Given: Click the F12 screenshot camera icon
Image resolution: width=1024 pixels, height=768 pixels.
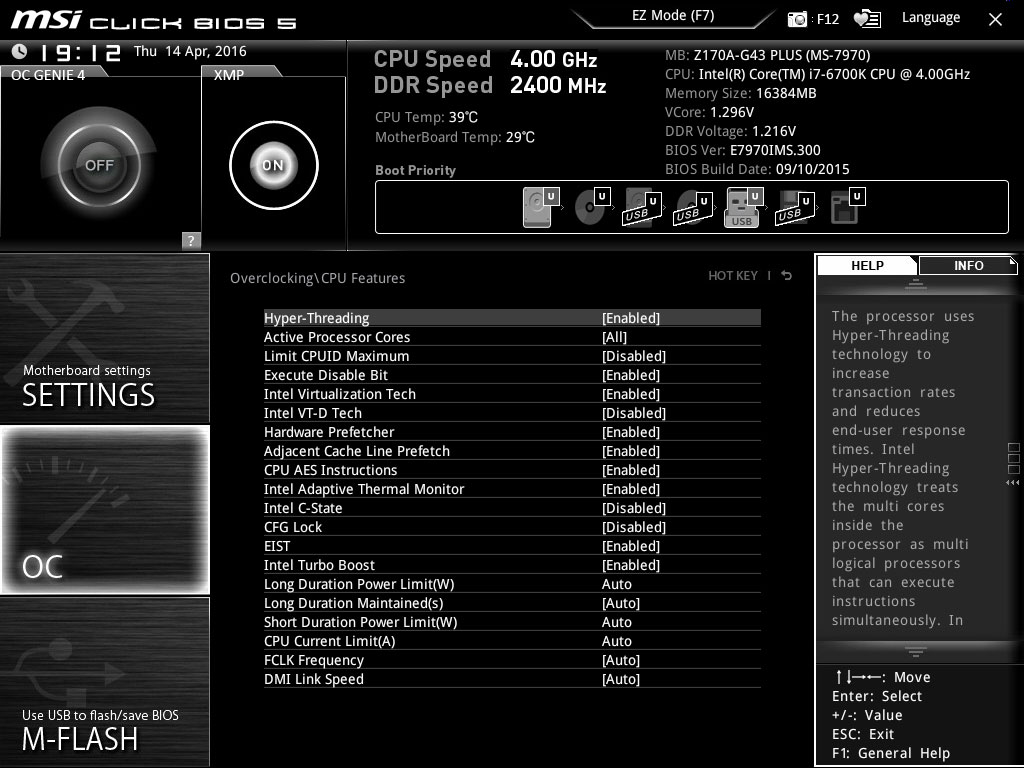Looking at the screenshot, I should click(x=797, y=19).
